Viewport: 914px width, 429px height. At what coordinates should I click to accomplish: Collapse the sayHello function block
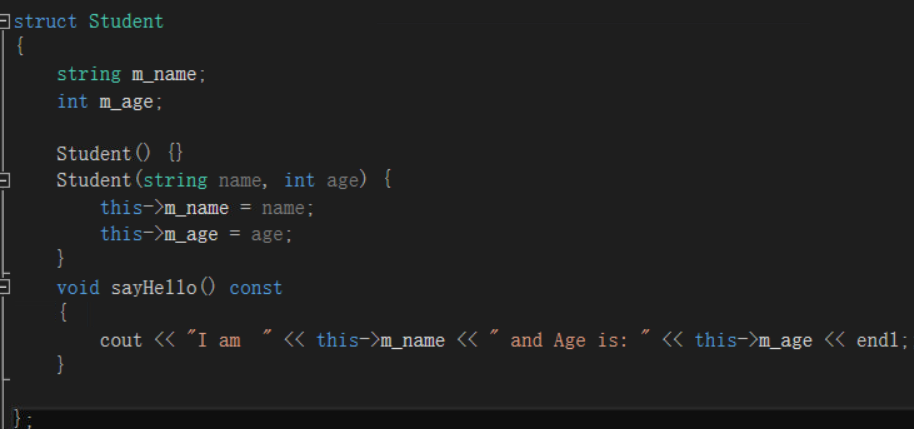point(5,287)
